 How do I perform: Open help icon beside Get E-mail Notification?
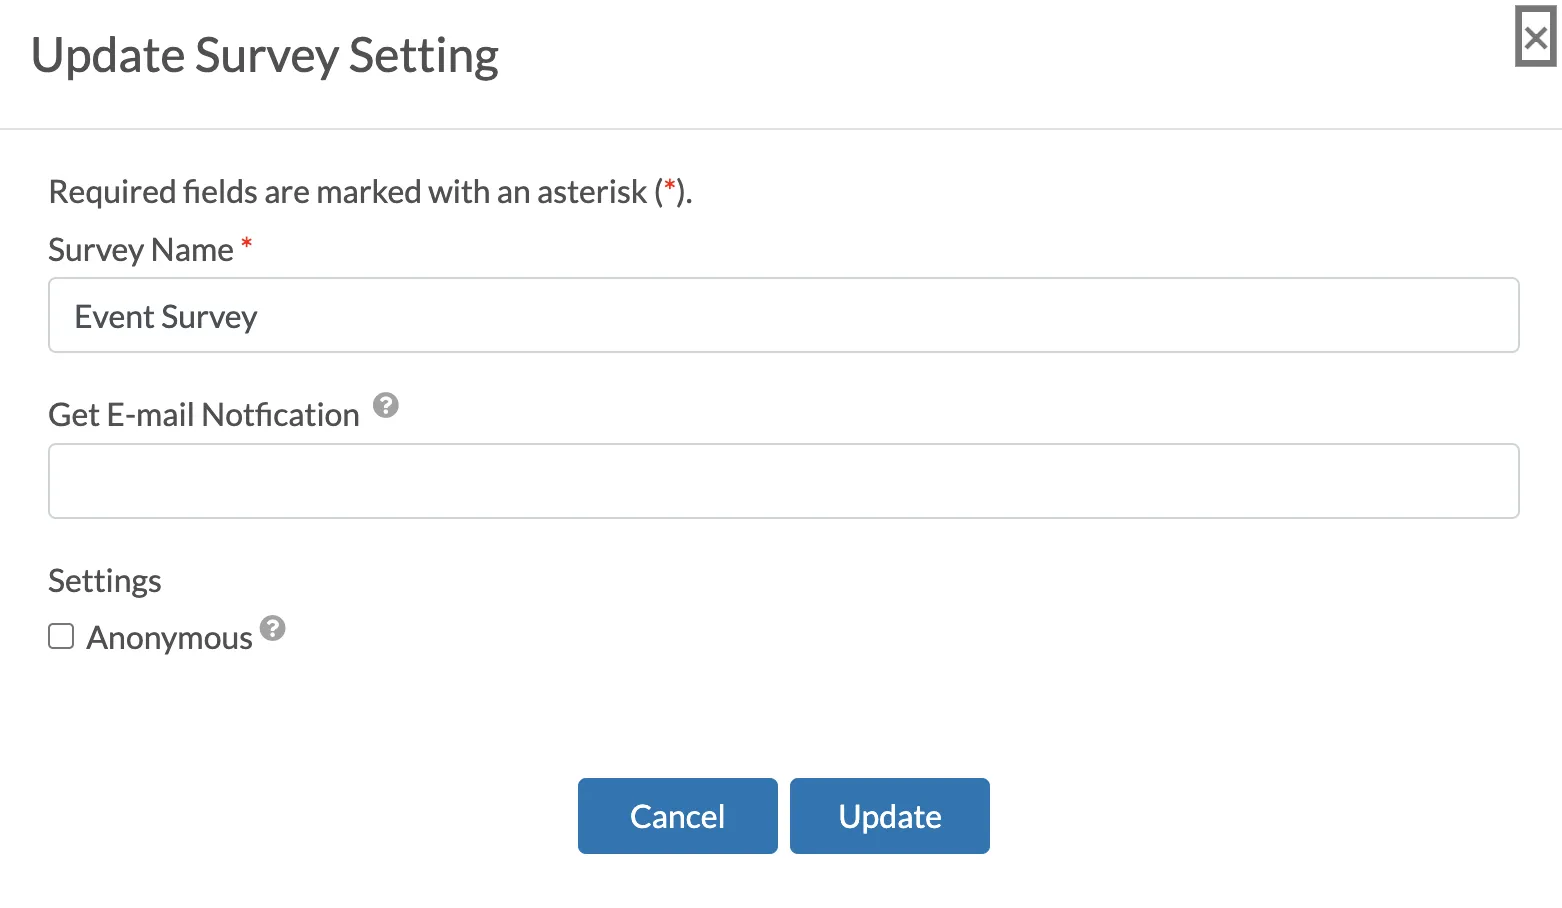[x=386, y=405]
